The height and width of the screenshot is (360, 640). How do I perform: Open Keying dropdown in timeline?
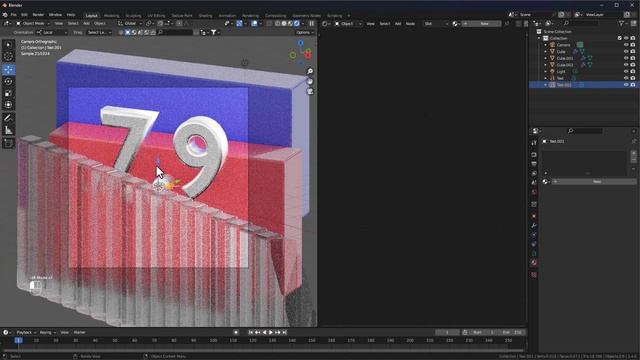[47, 332]
